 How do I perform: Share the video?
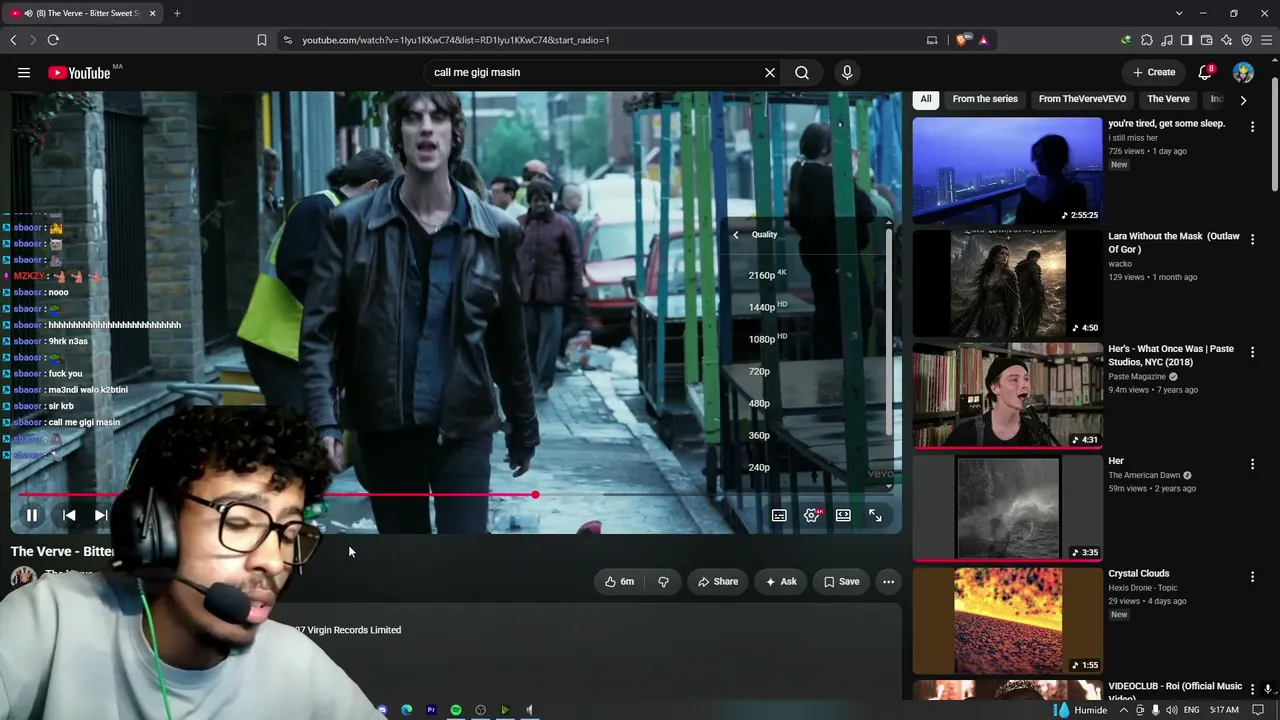[718, 582]
